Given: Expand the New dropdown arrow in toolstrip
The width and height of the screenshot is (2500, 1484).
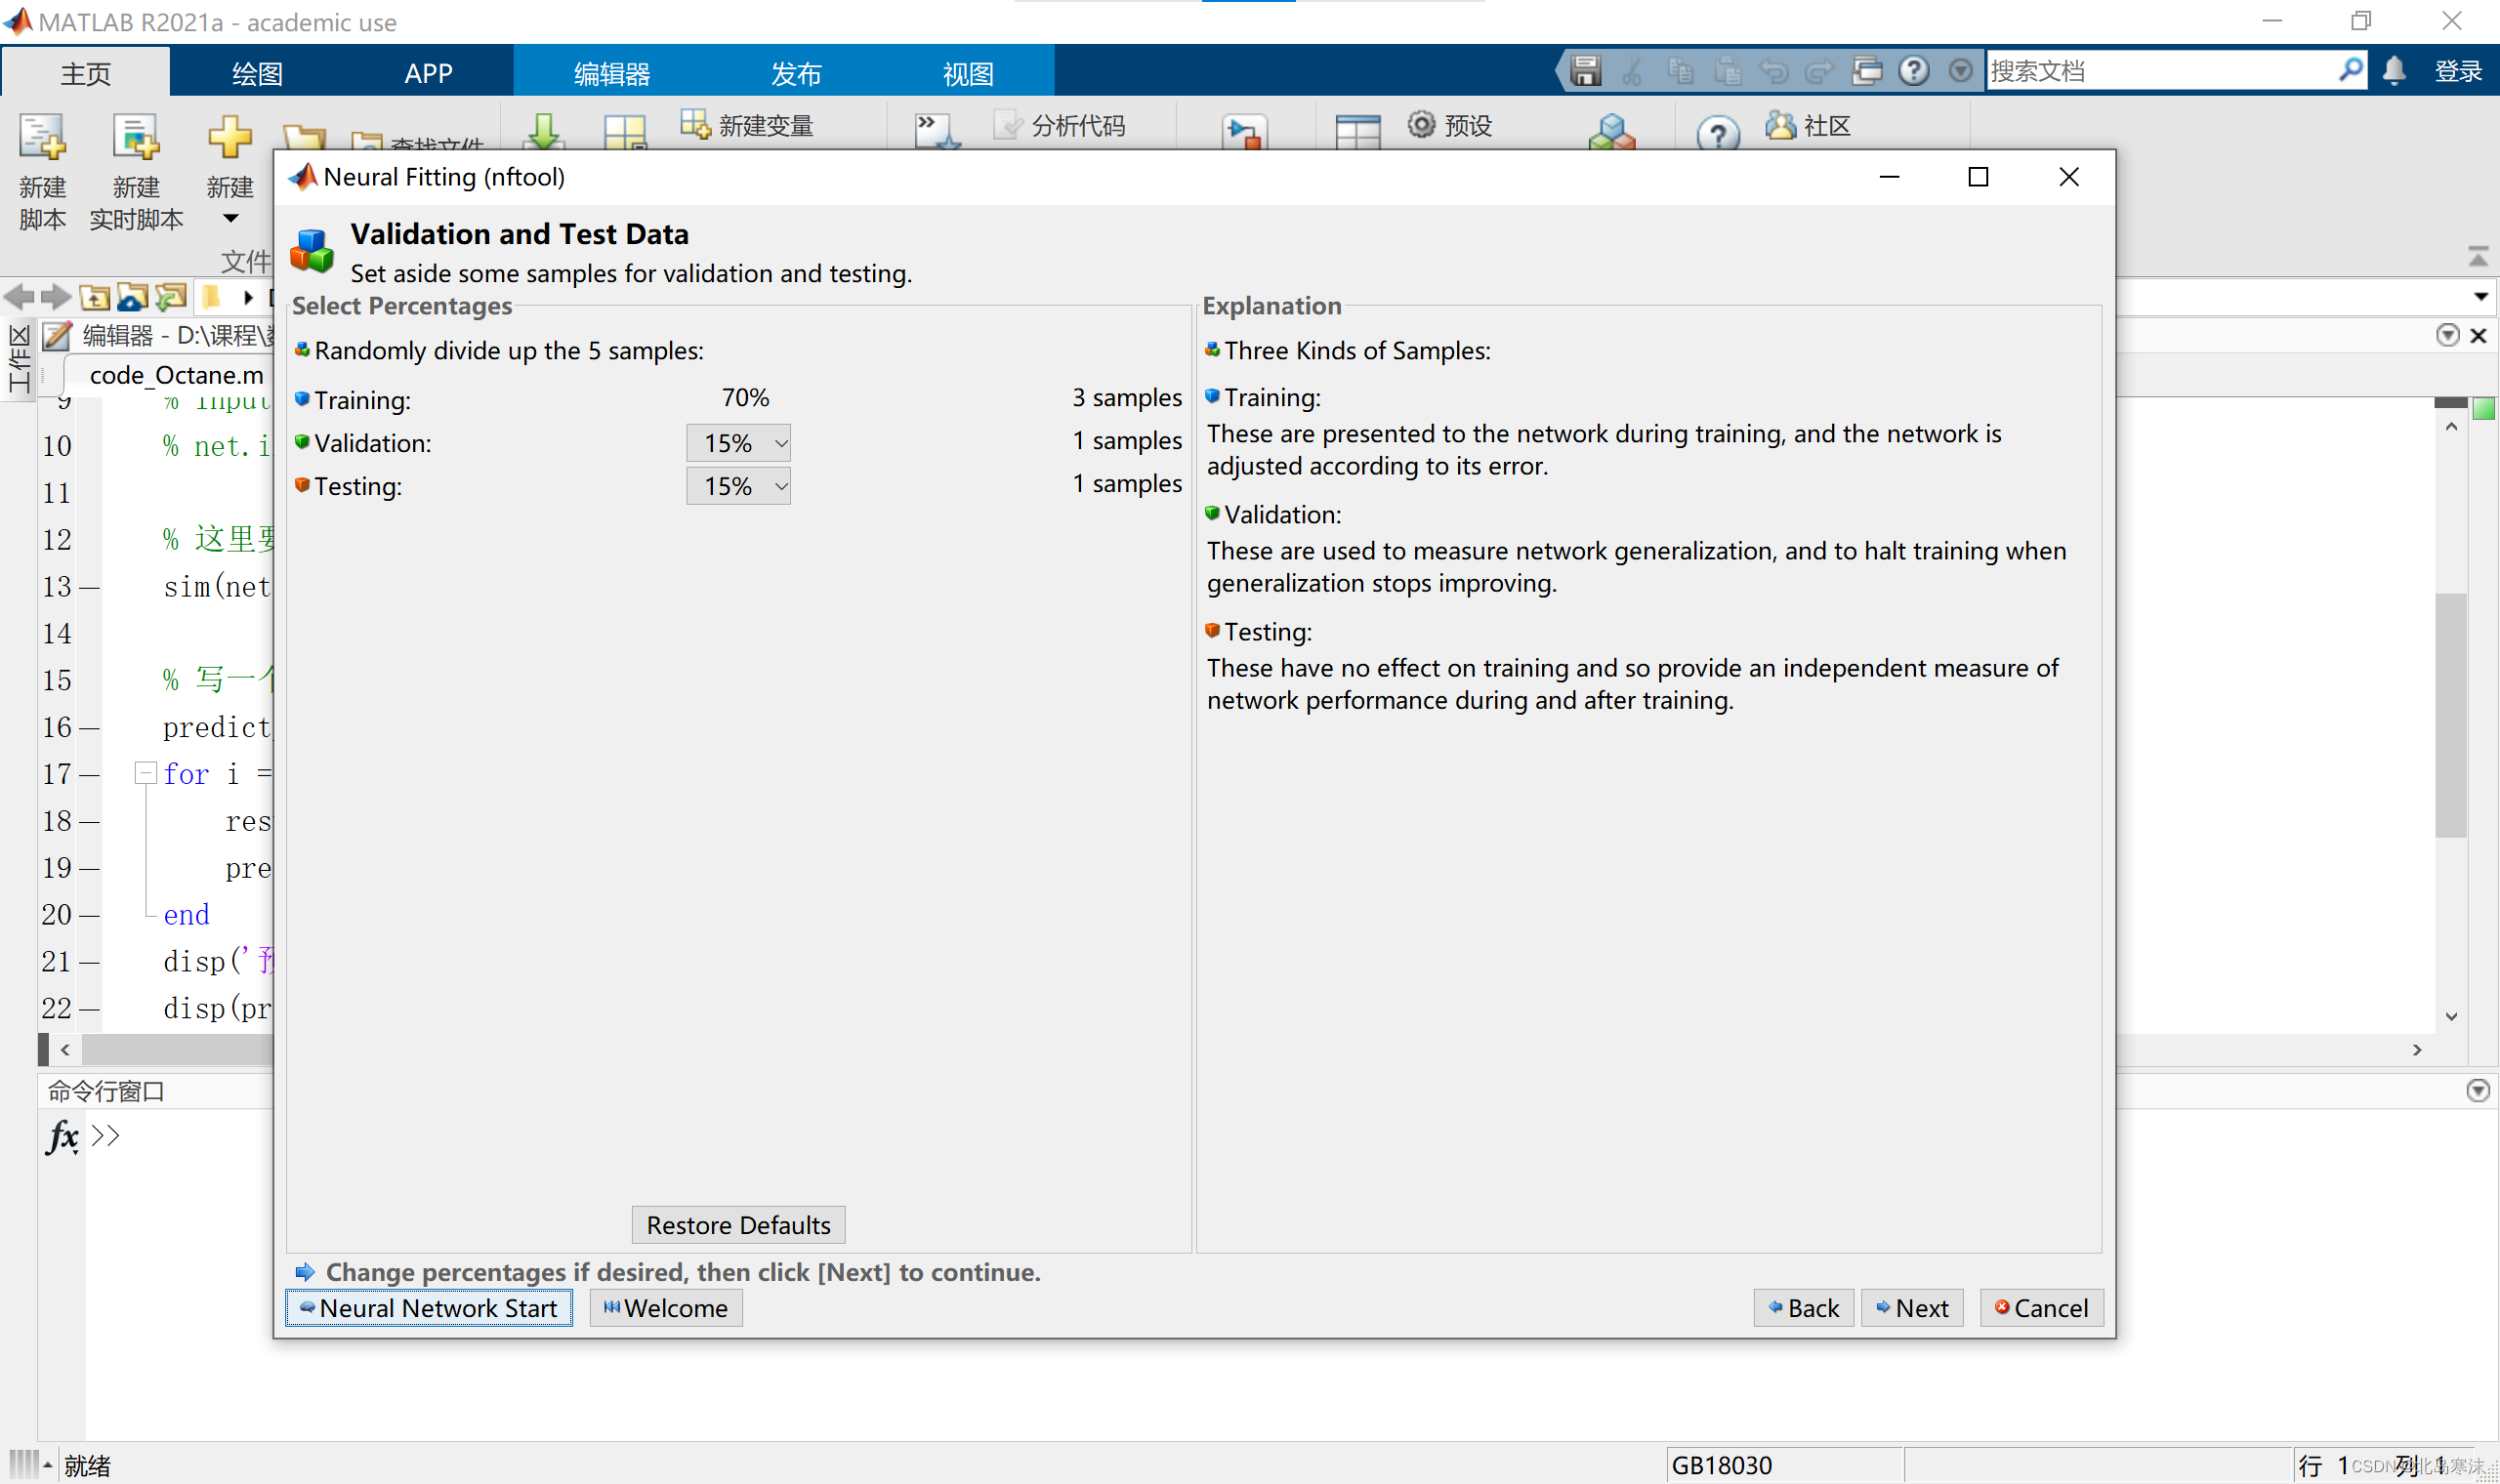Looking at the screenshot, I should (x=230, y=218).
